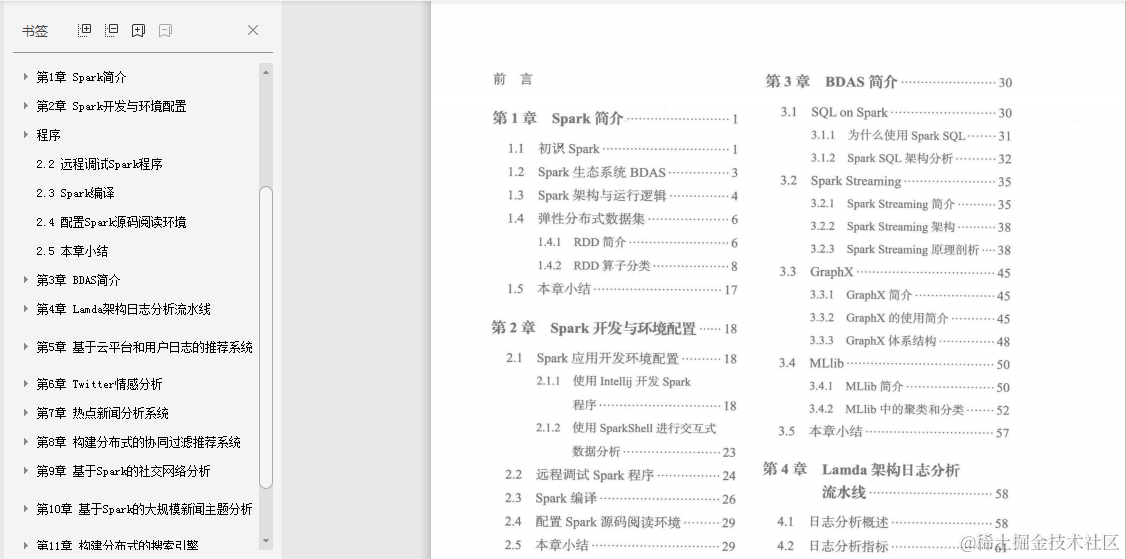Click 第1章 Spark简介 heading in contents

coord(557,118)
